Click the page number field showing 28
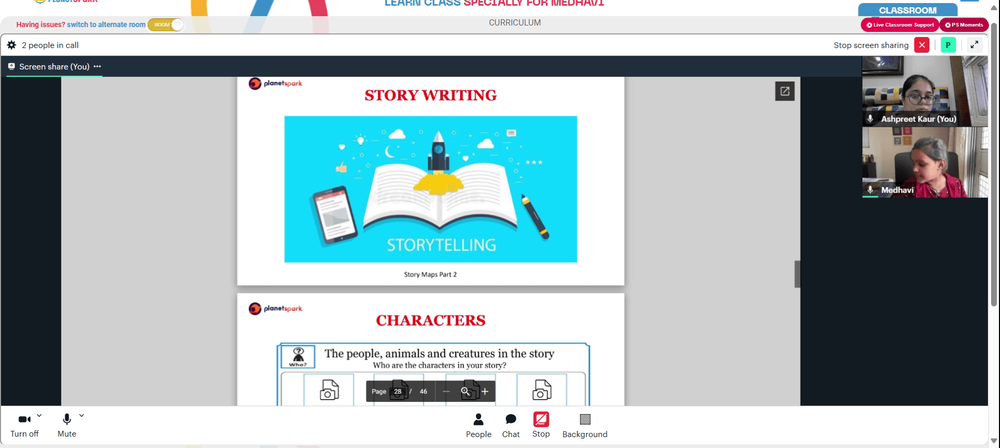The width and height of the screenshot is (1000, 448). (398, 391)
